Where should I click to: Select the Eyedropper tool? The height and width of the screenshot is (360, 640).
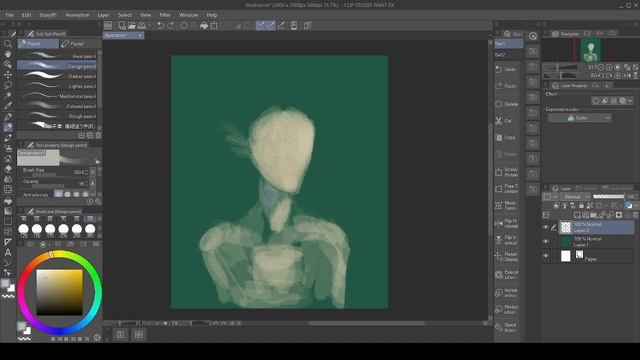[x=8, y=106]
